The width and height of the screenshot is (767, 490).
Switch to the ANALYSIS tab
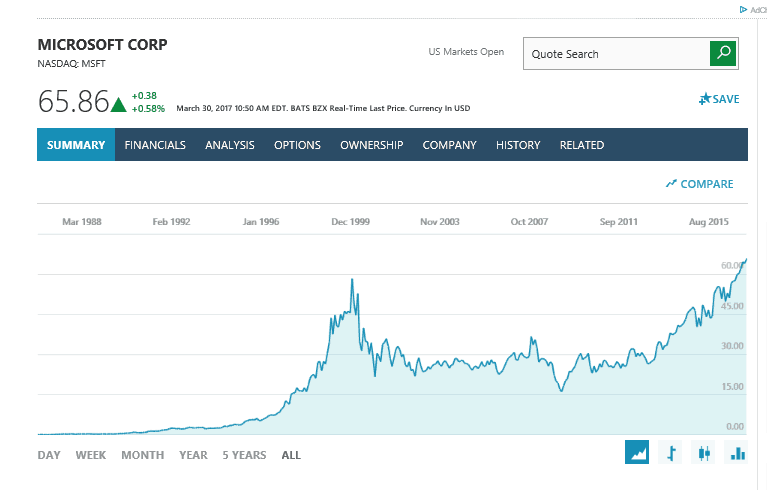pos(230,145)
